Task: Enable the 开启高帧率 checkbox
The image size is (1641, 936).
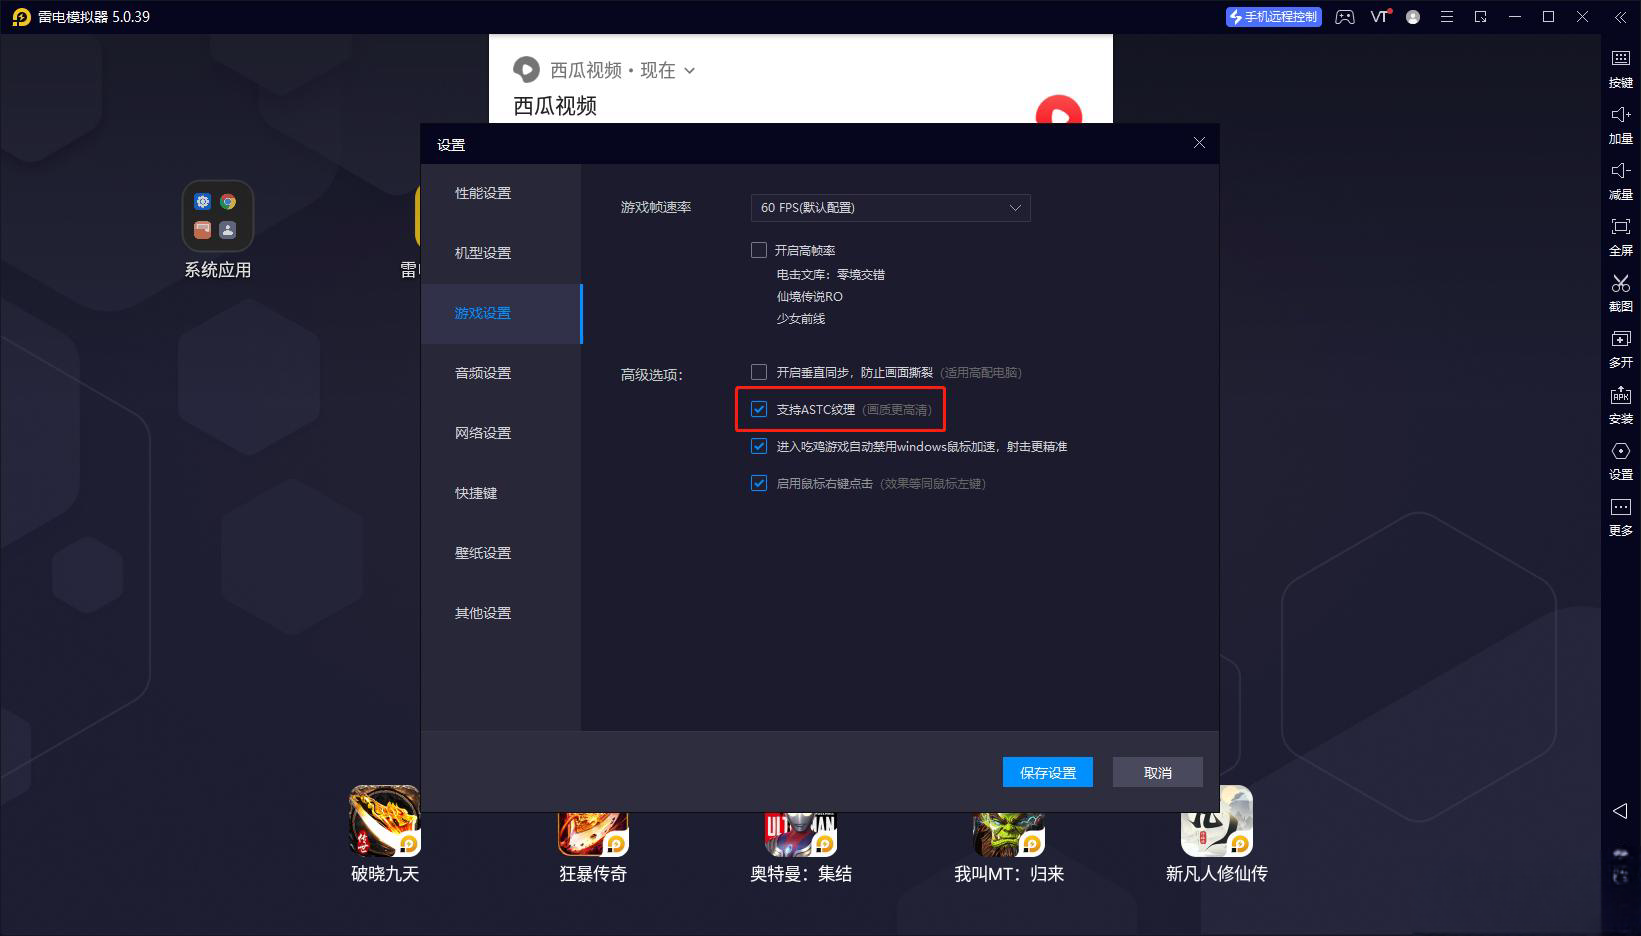Action: click(x=759, y=250)
